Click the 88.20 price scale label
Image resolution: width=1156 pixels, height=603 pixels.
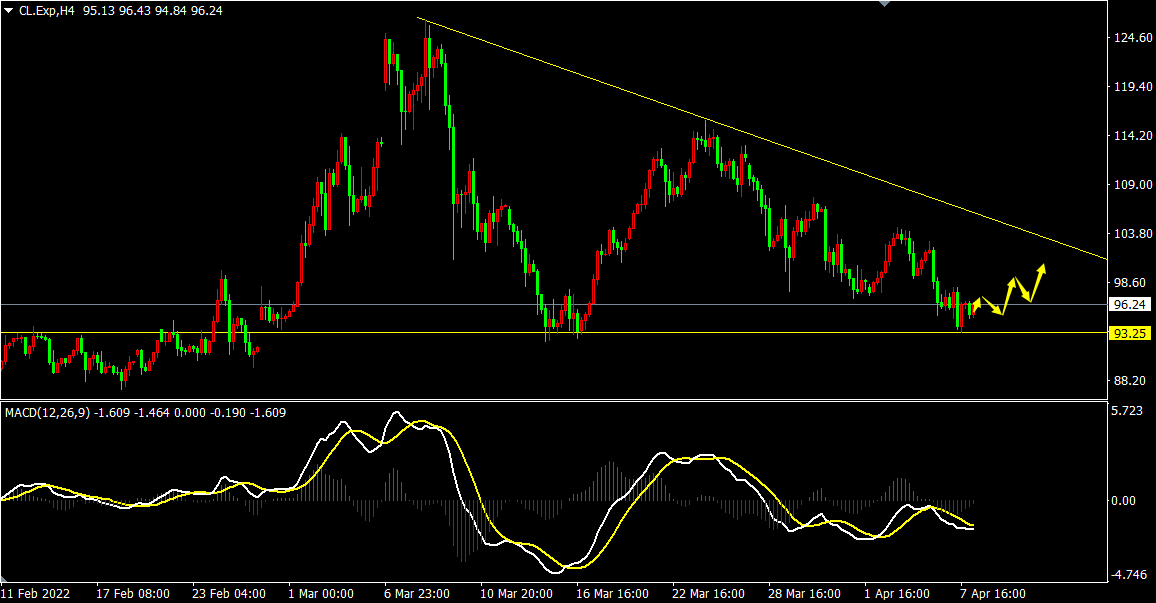[1129, 381]
